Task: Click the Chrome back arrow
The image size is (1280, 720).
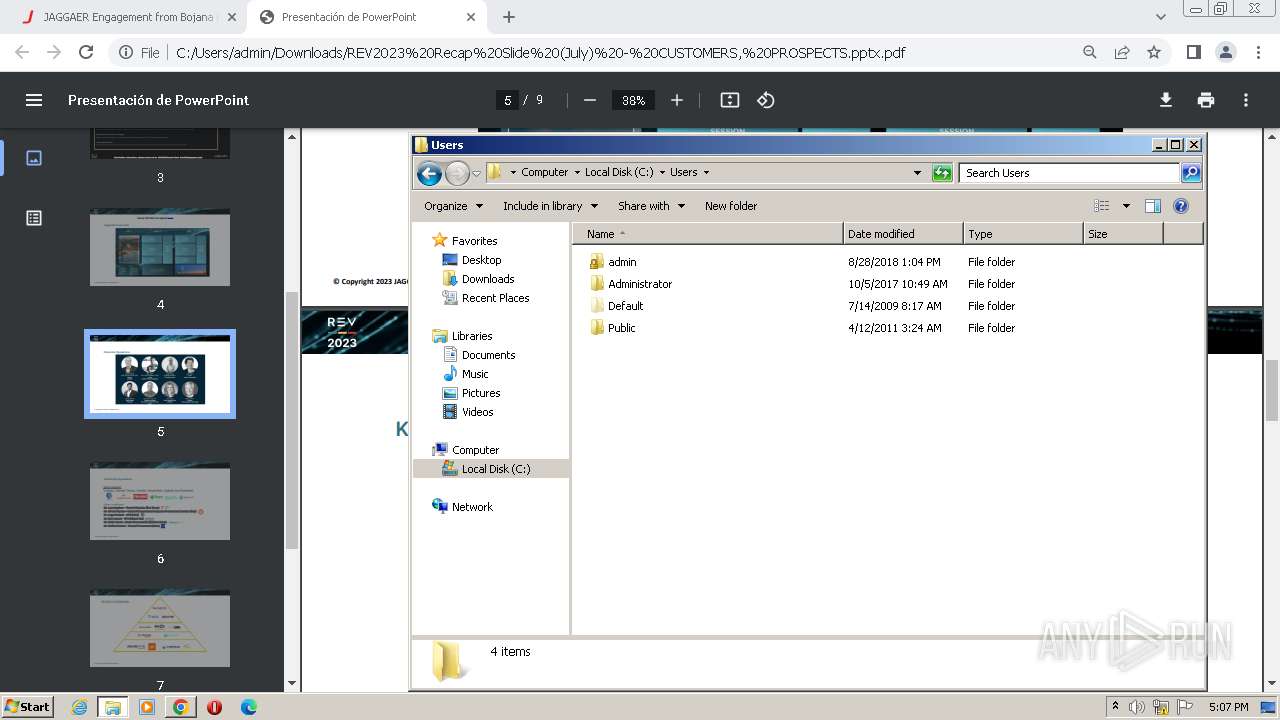Action: tap(22, 52)
